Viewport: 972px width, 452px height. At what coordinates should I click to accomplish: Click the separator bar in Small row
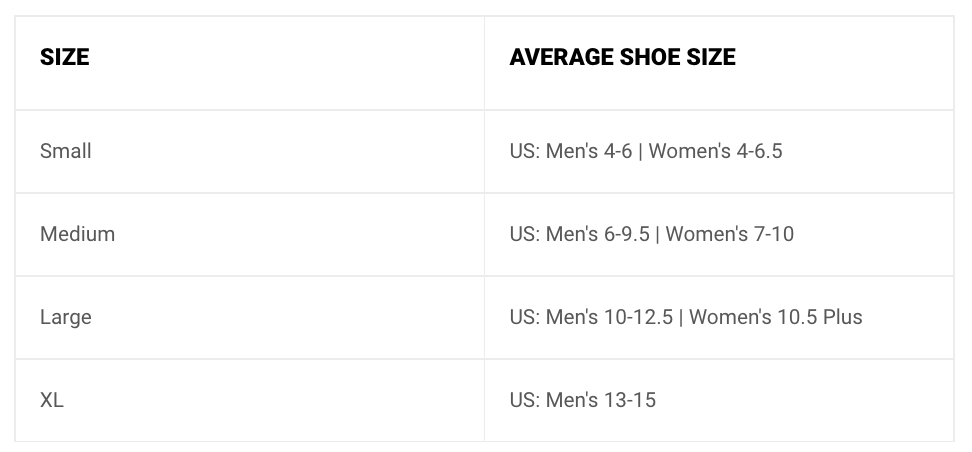tap(640, 152)
